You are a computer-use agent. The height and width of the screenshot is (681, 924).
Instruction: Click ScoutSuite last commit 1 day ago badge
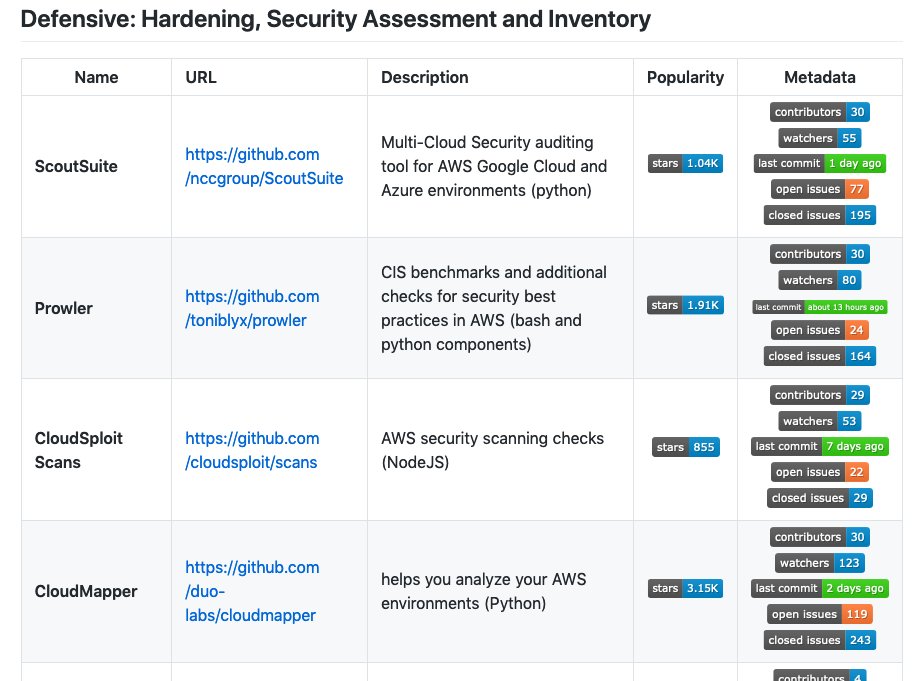coord(820,163)
